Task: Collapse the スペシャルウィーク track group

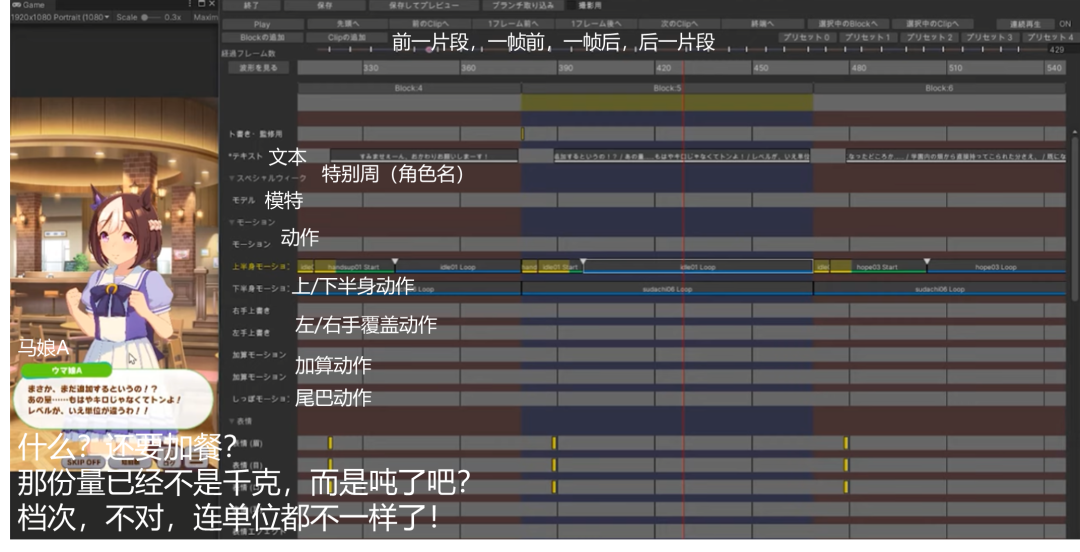Action: [x=232, y=178]
